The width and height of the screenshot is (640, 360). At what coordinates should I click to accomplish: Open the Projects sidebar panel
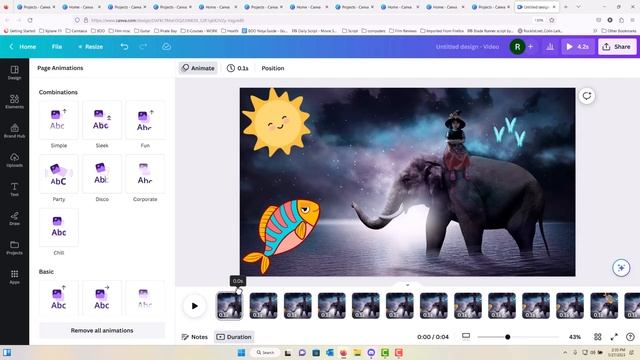[x=14, y=247]
